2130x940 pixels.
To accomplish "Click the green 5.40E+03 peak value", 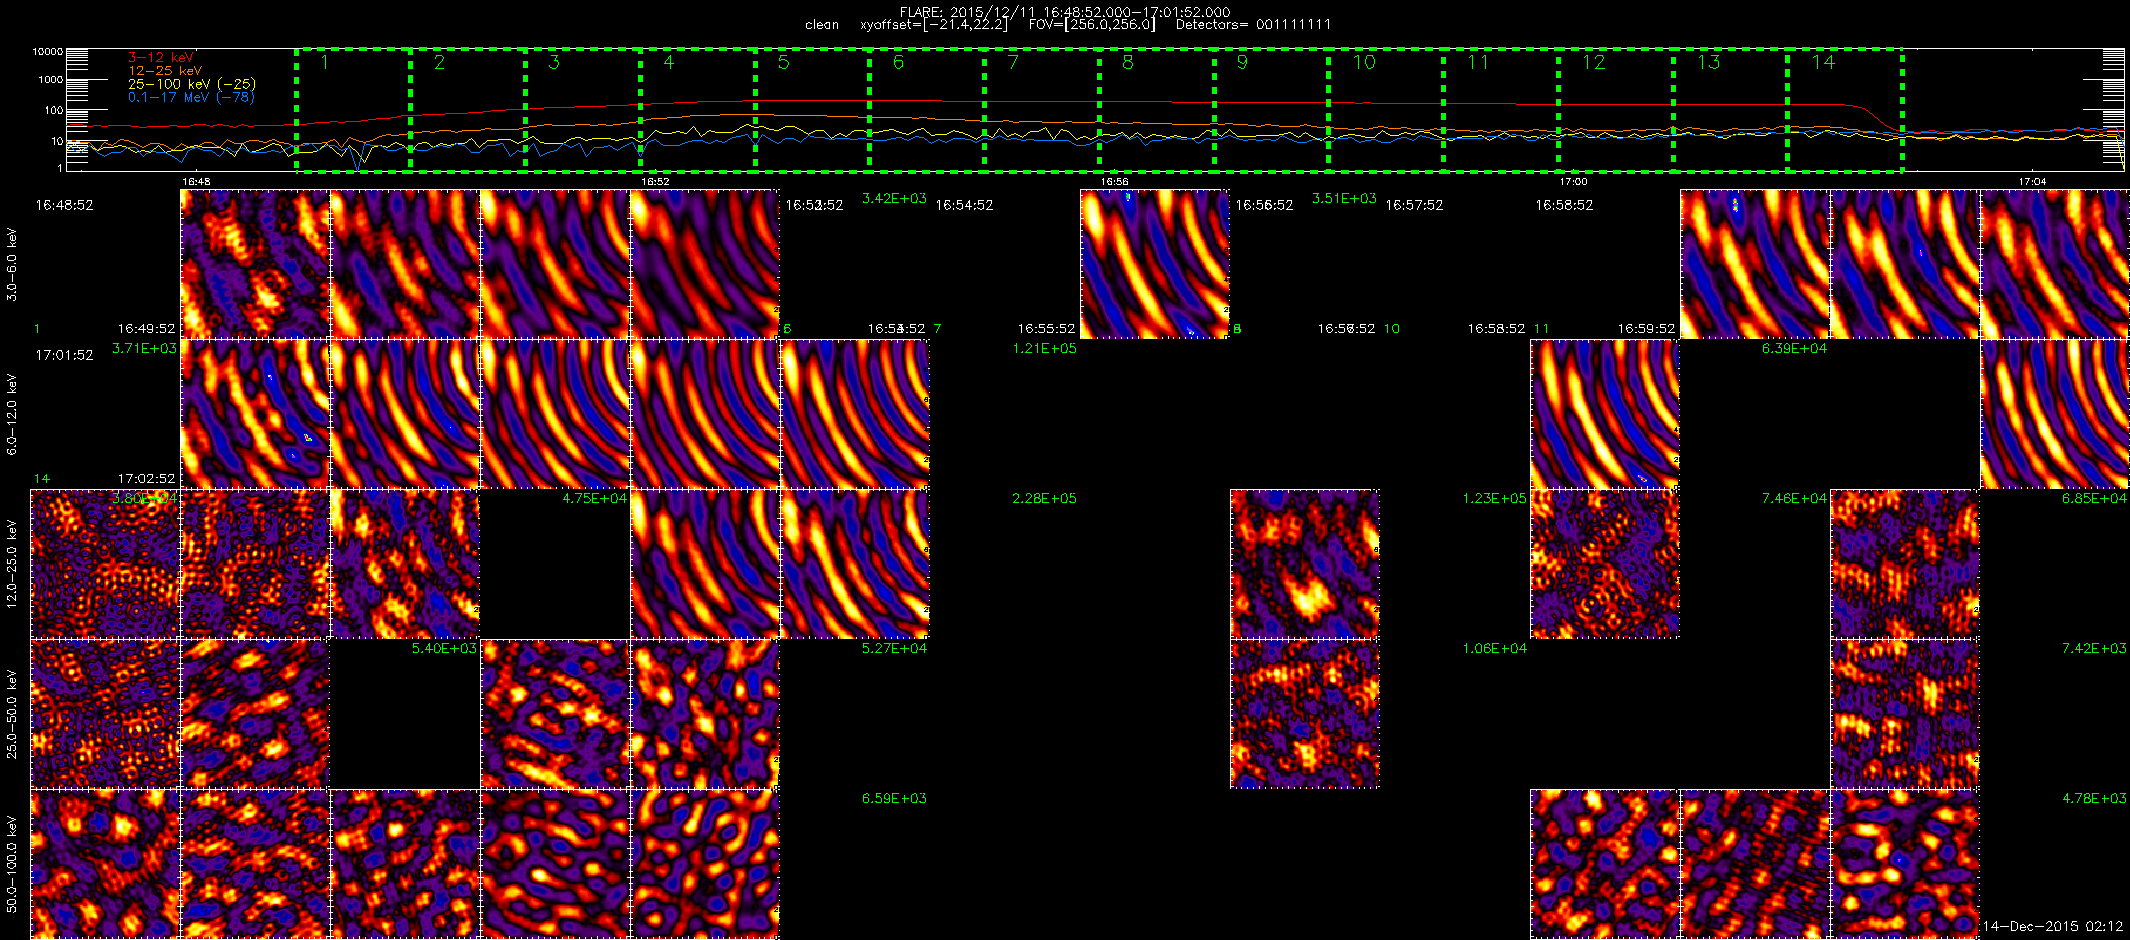I will [444, 649].
